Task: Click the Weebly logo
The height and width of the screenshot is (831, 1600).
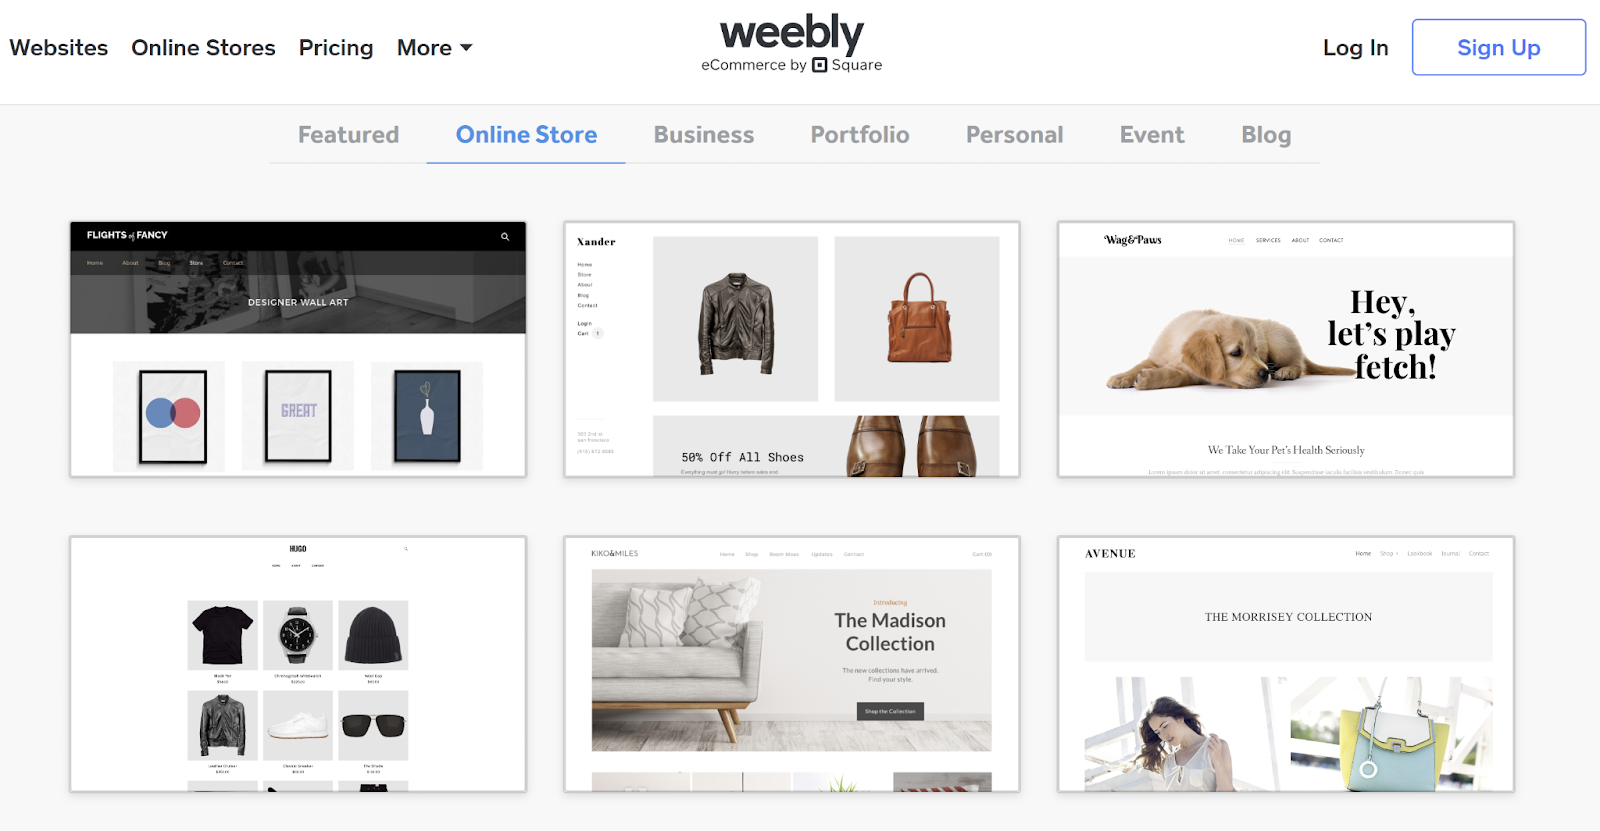Action: pos(791,33)
